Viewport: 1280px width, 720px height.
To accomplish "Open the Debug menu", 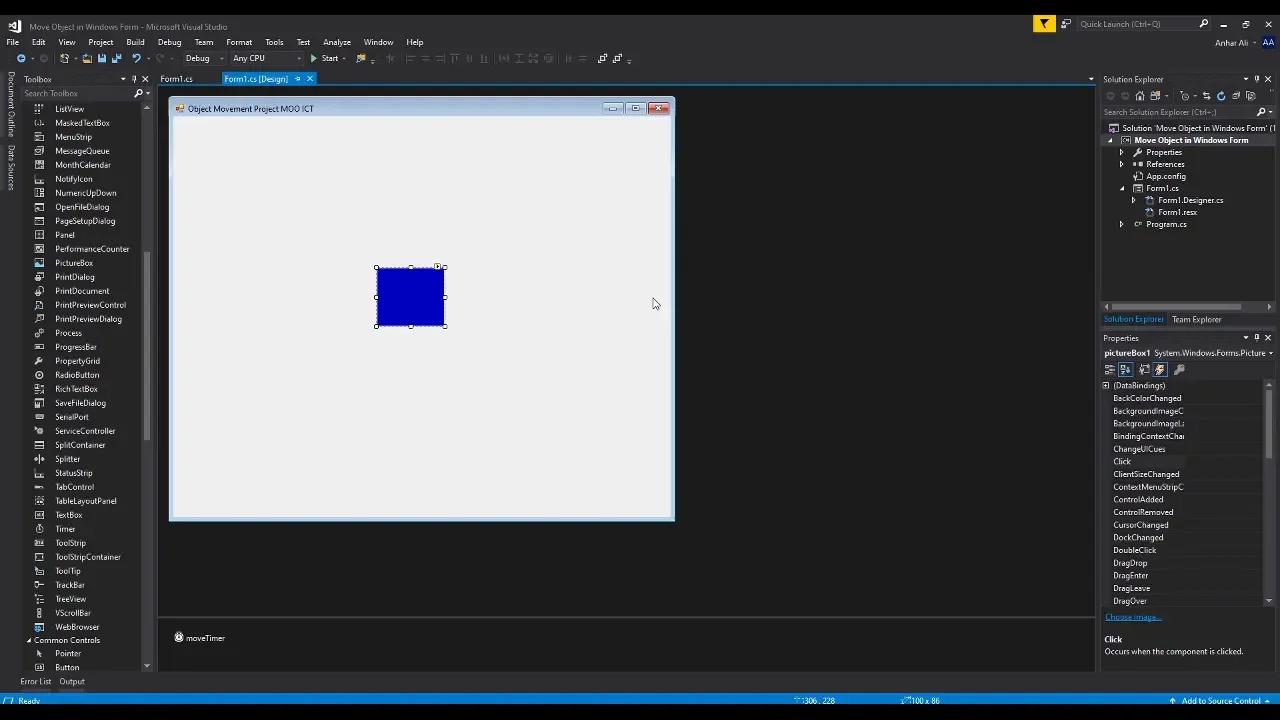I will pos(169,42).
